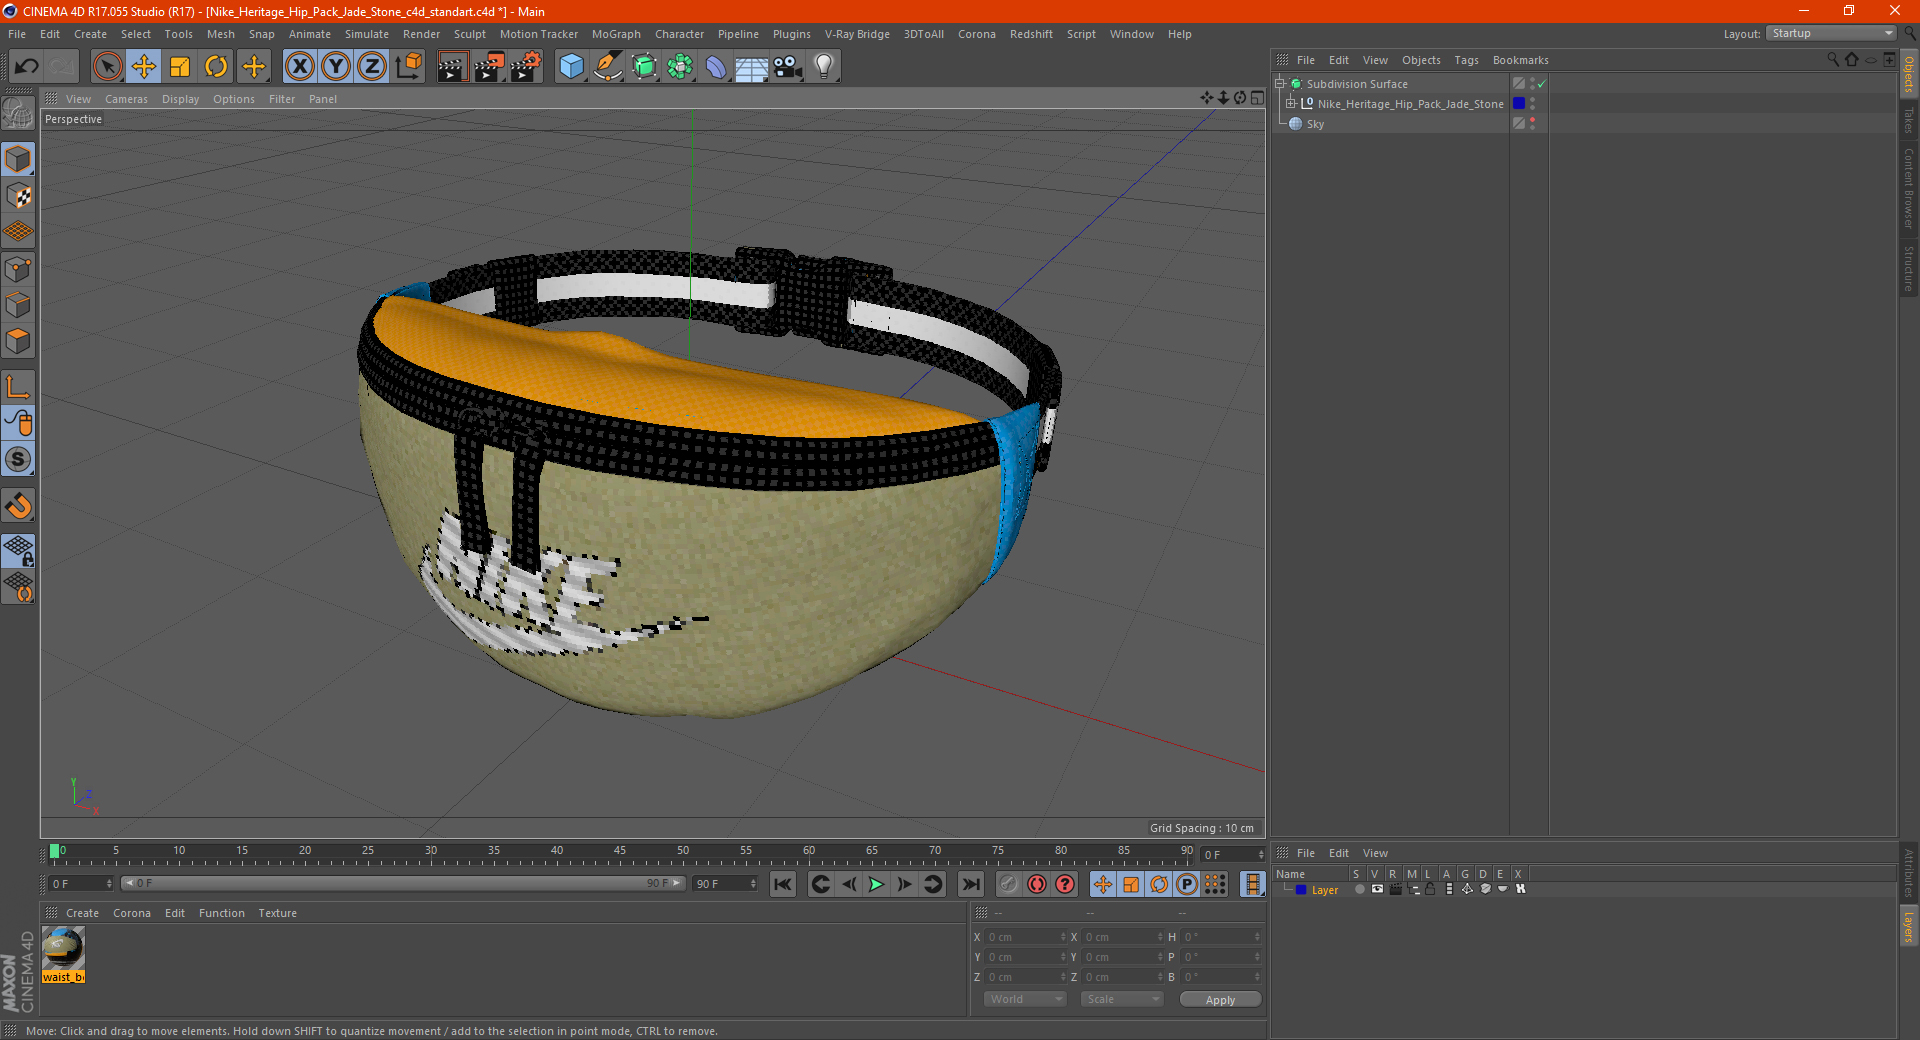Image resolution: width=1920 pixels, height=1040 pixels.
Task: Switch to Polygons mode
Action: pos(18,341)
